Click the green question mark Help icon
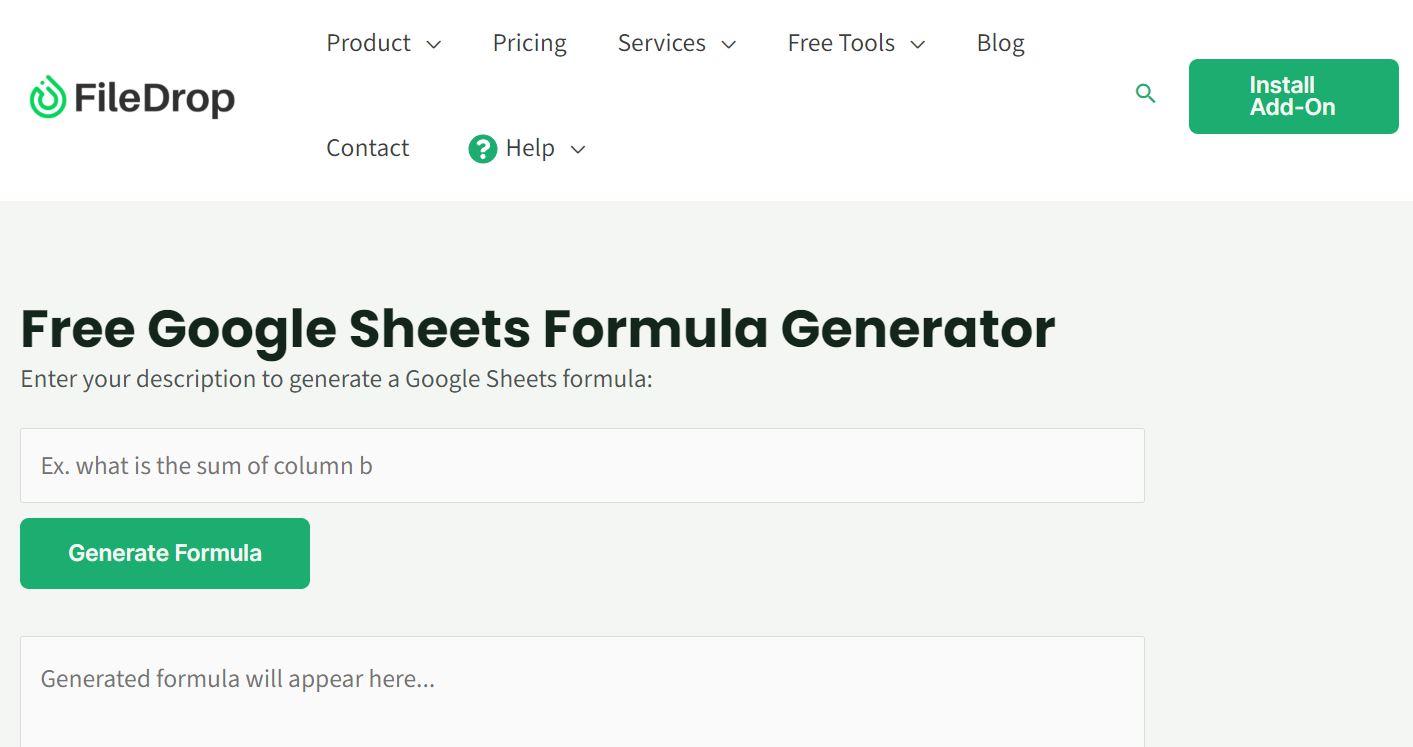Image resolution: width=1413 pixels, height=747 pixels. [x=483, y=149]
